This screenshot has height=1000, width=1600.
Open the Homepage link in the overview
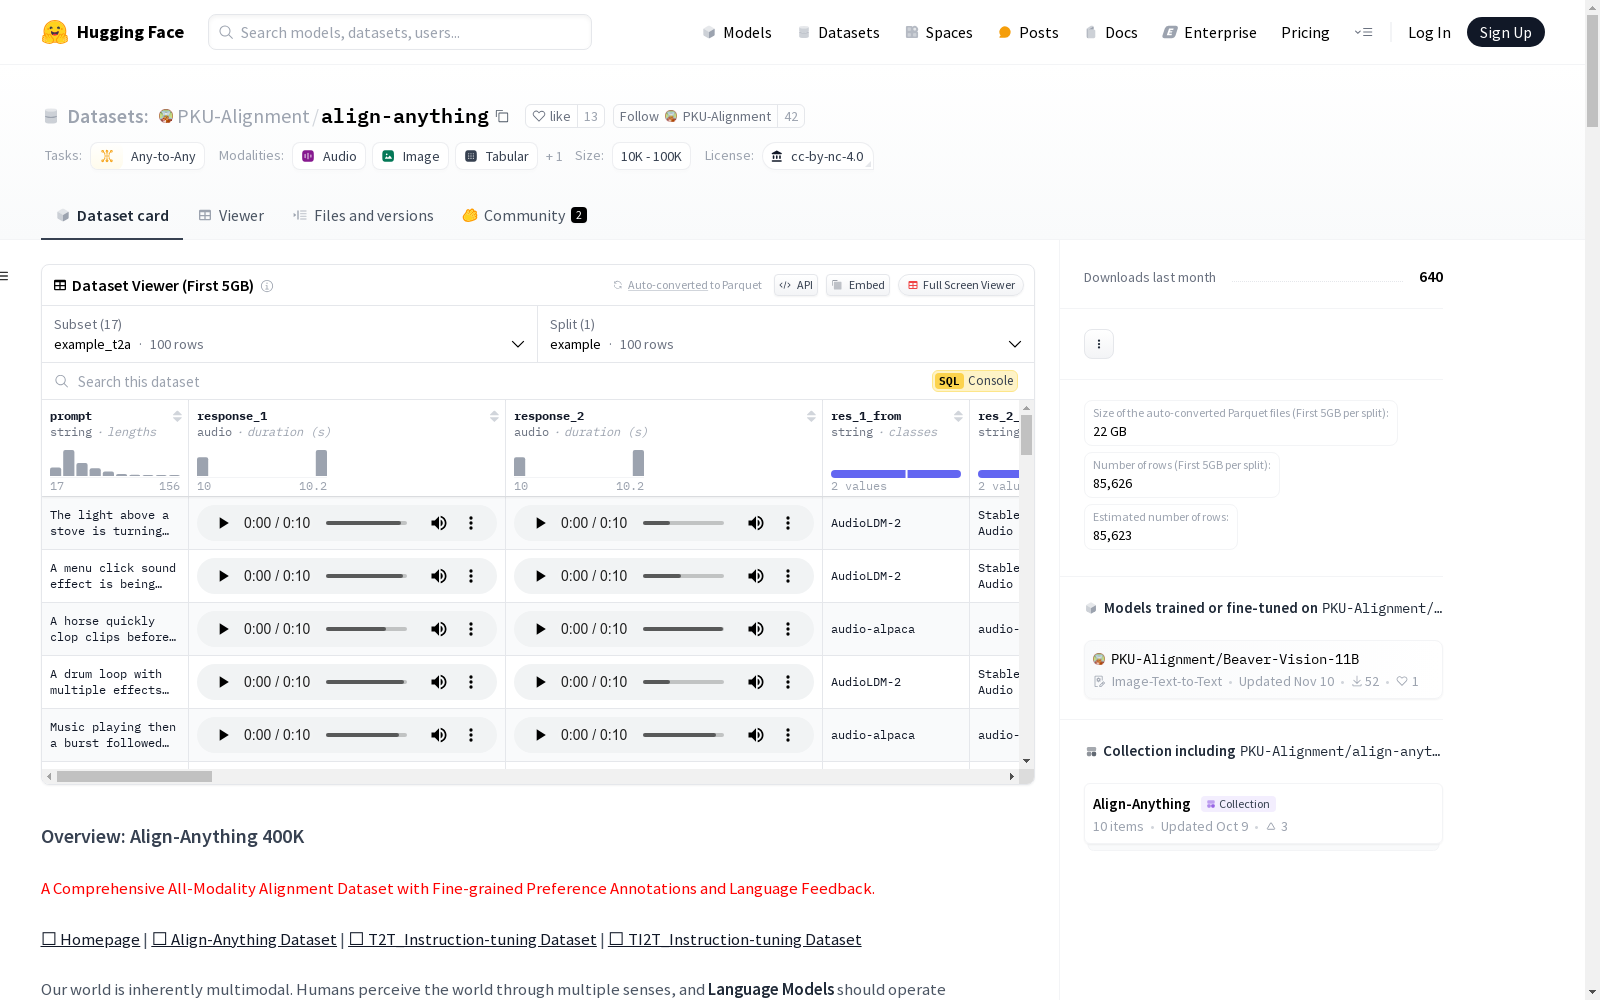[x=90, y=939]
